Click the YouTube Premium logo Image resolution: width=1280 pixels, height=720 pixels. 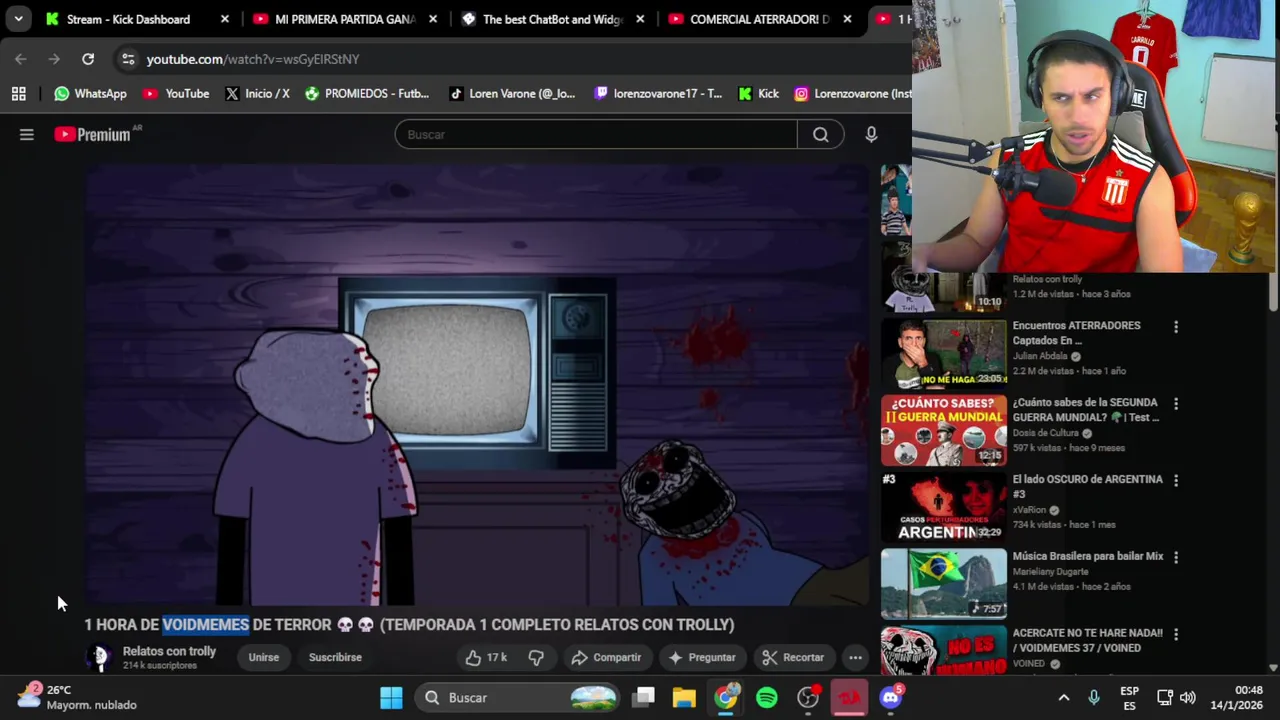coord(93,134)
